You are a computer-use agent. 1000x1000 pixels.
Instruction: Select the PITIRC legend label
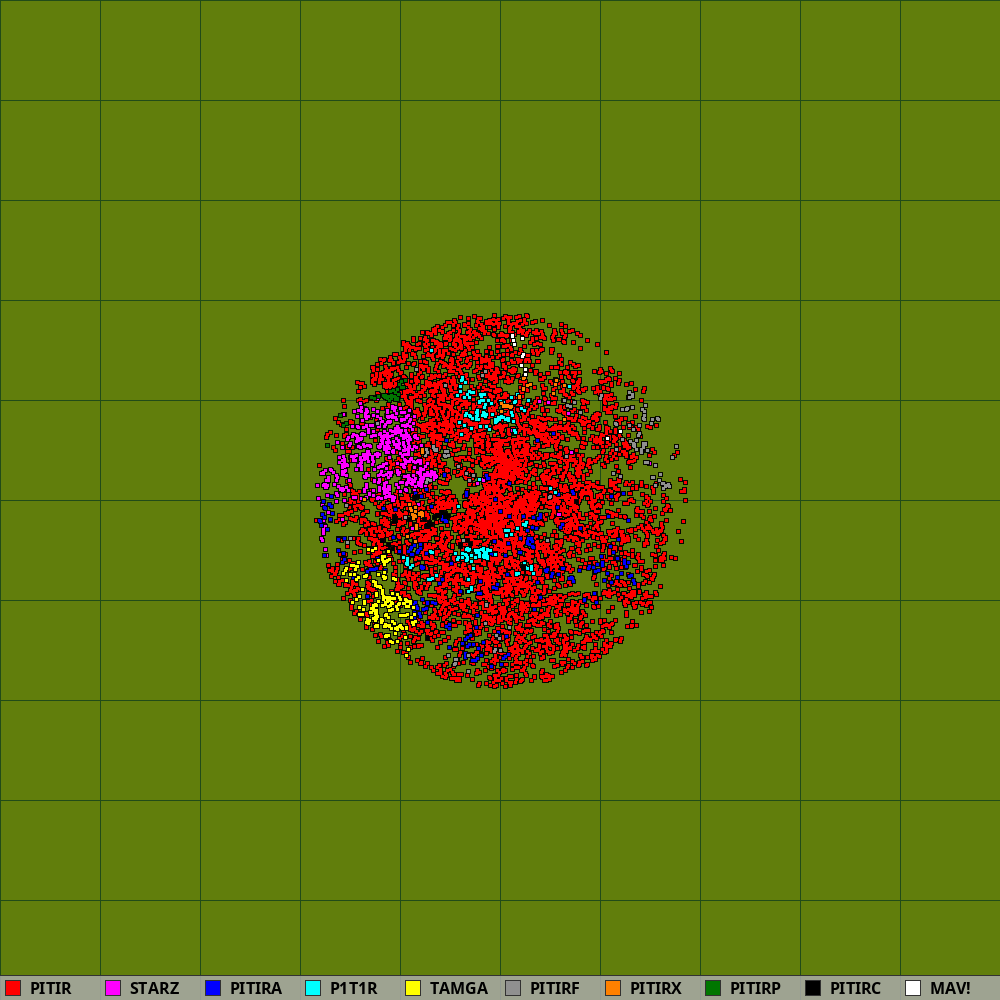coord(855,989)
